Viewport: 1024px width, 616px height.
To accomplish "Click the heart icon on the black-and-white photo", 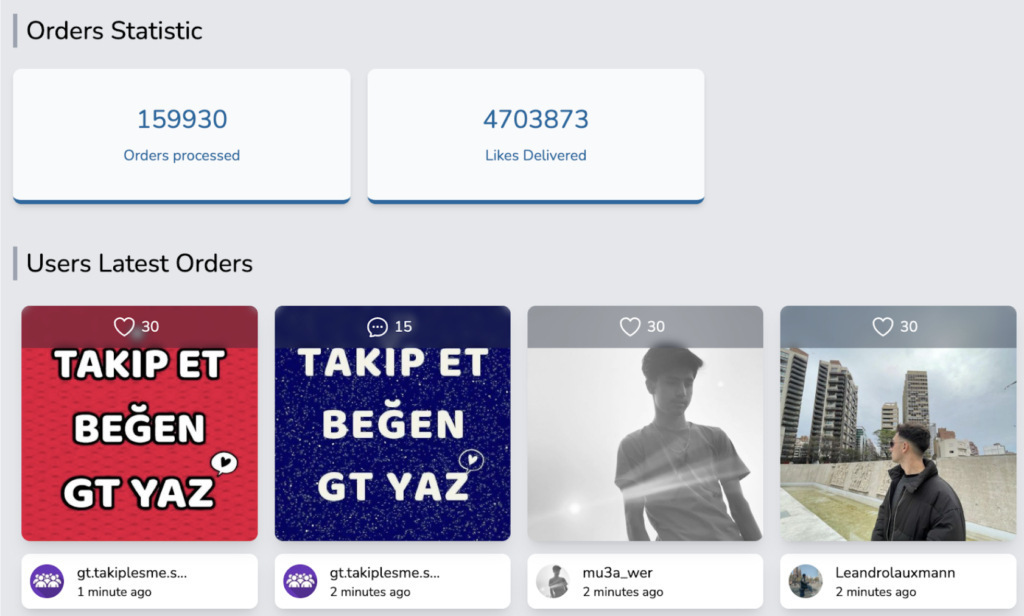I will pyautogui.click(x=630, y=327).
